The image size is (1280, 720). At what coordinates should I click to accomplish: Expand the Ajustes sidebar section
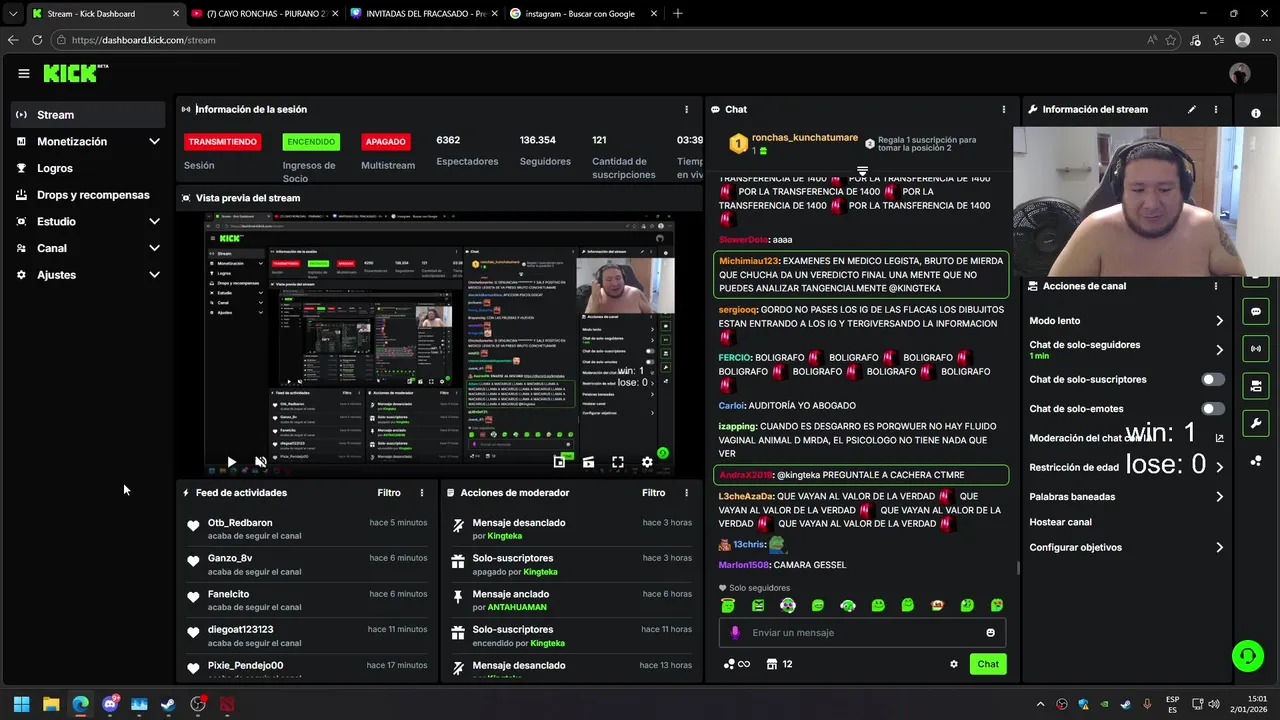tap(89, 275)
